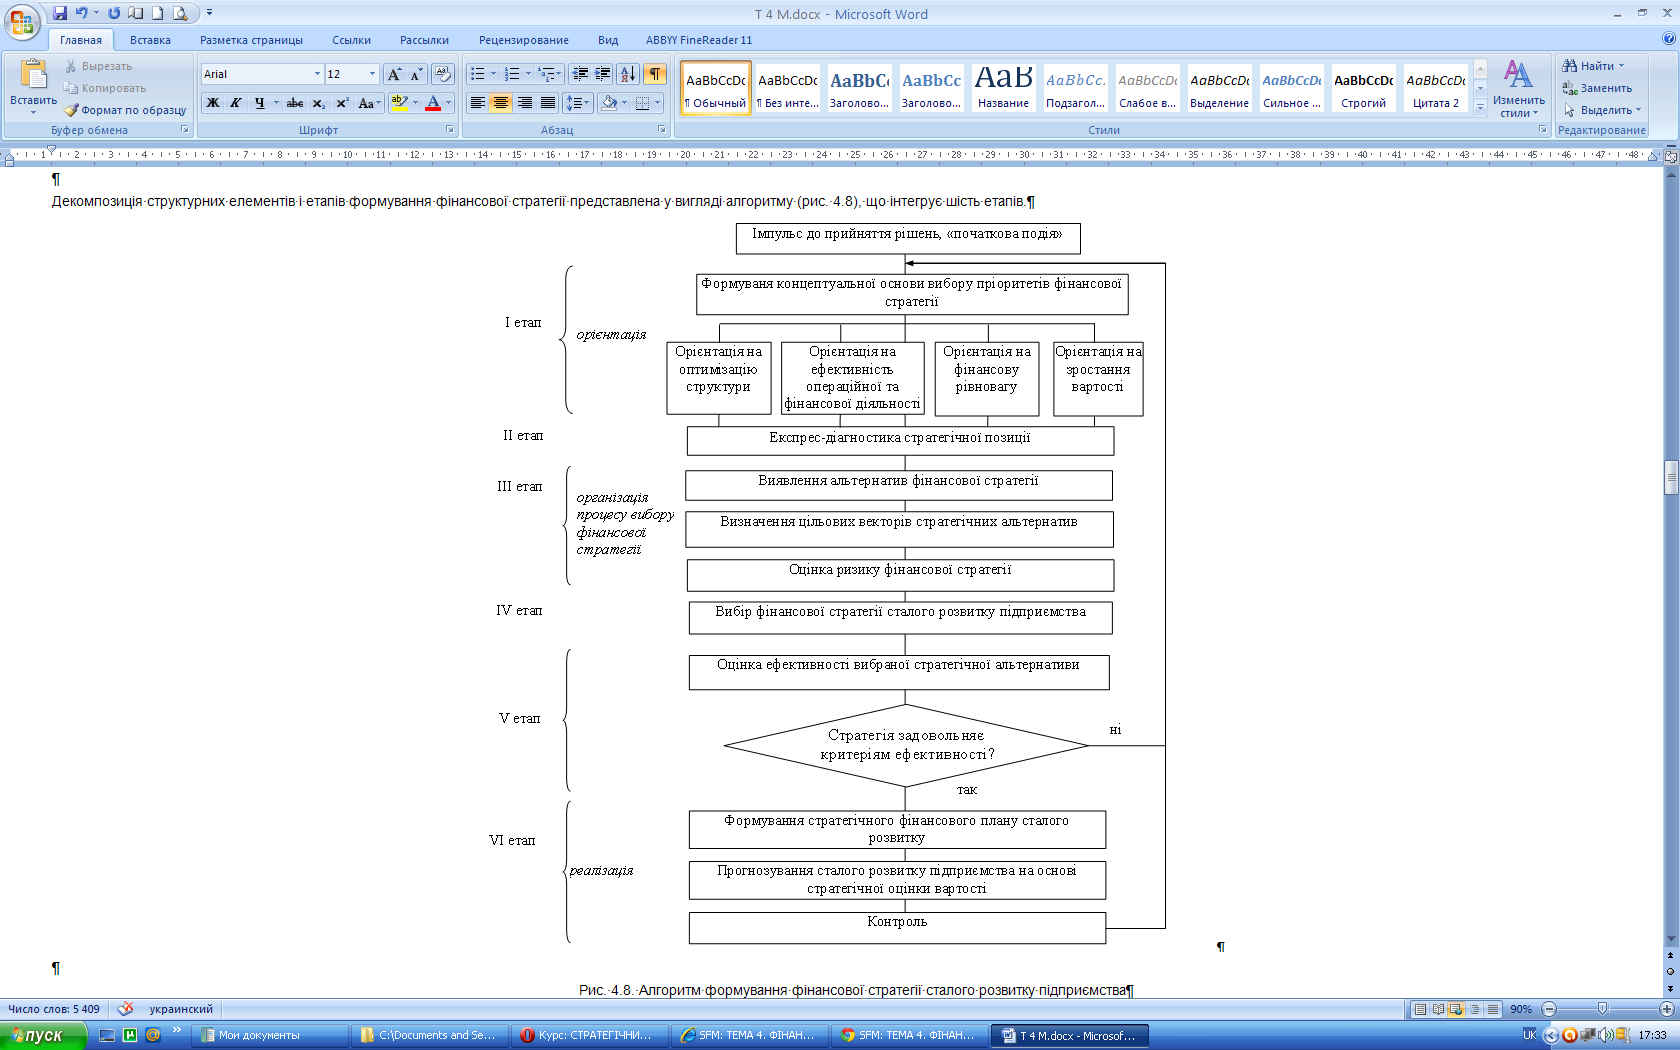The width and height of the screenshot is (1680, 1050).
Task: Click the Paste clipboard icon
Action: pyautogui.click(x=33, y=75)
